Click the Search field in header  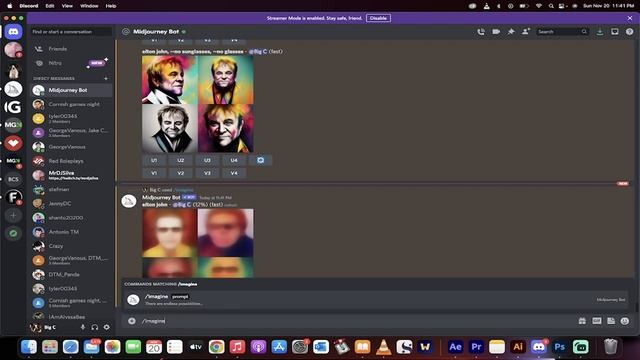(x=562, y=31)
